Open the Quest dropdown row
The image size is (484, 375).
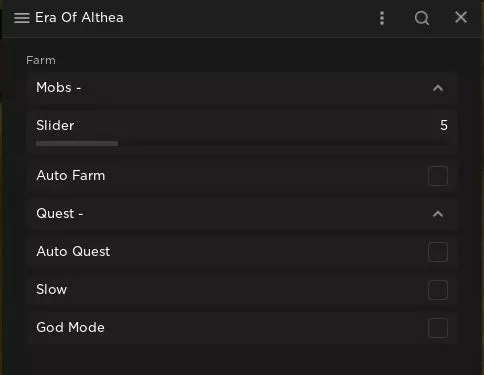(x=242, y=214)
